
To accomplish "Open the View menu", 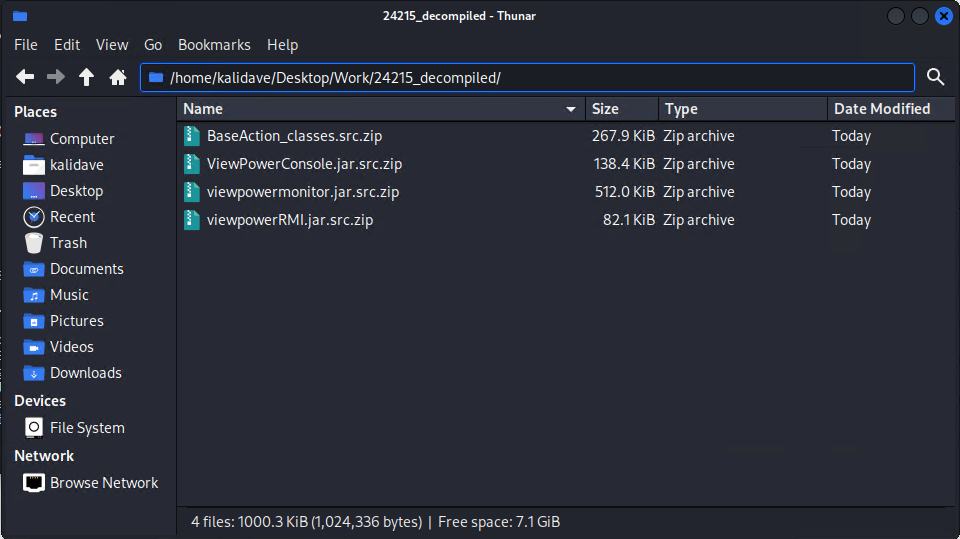I will pos(112,45).
